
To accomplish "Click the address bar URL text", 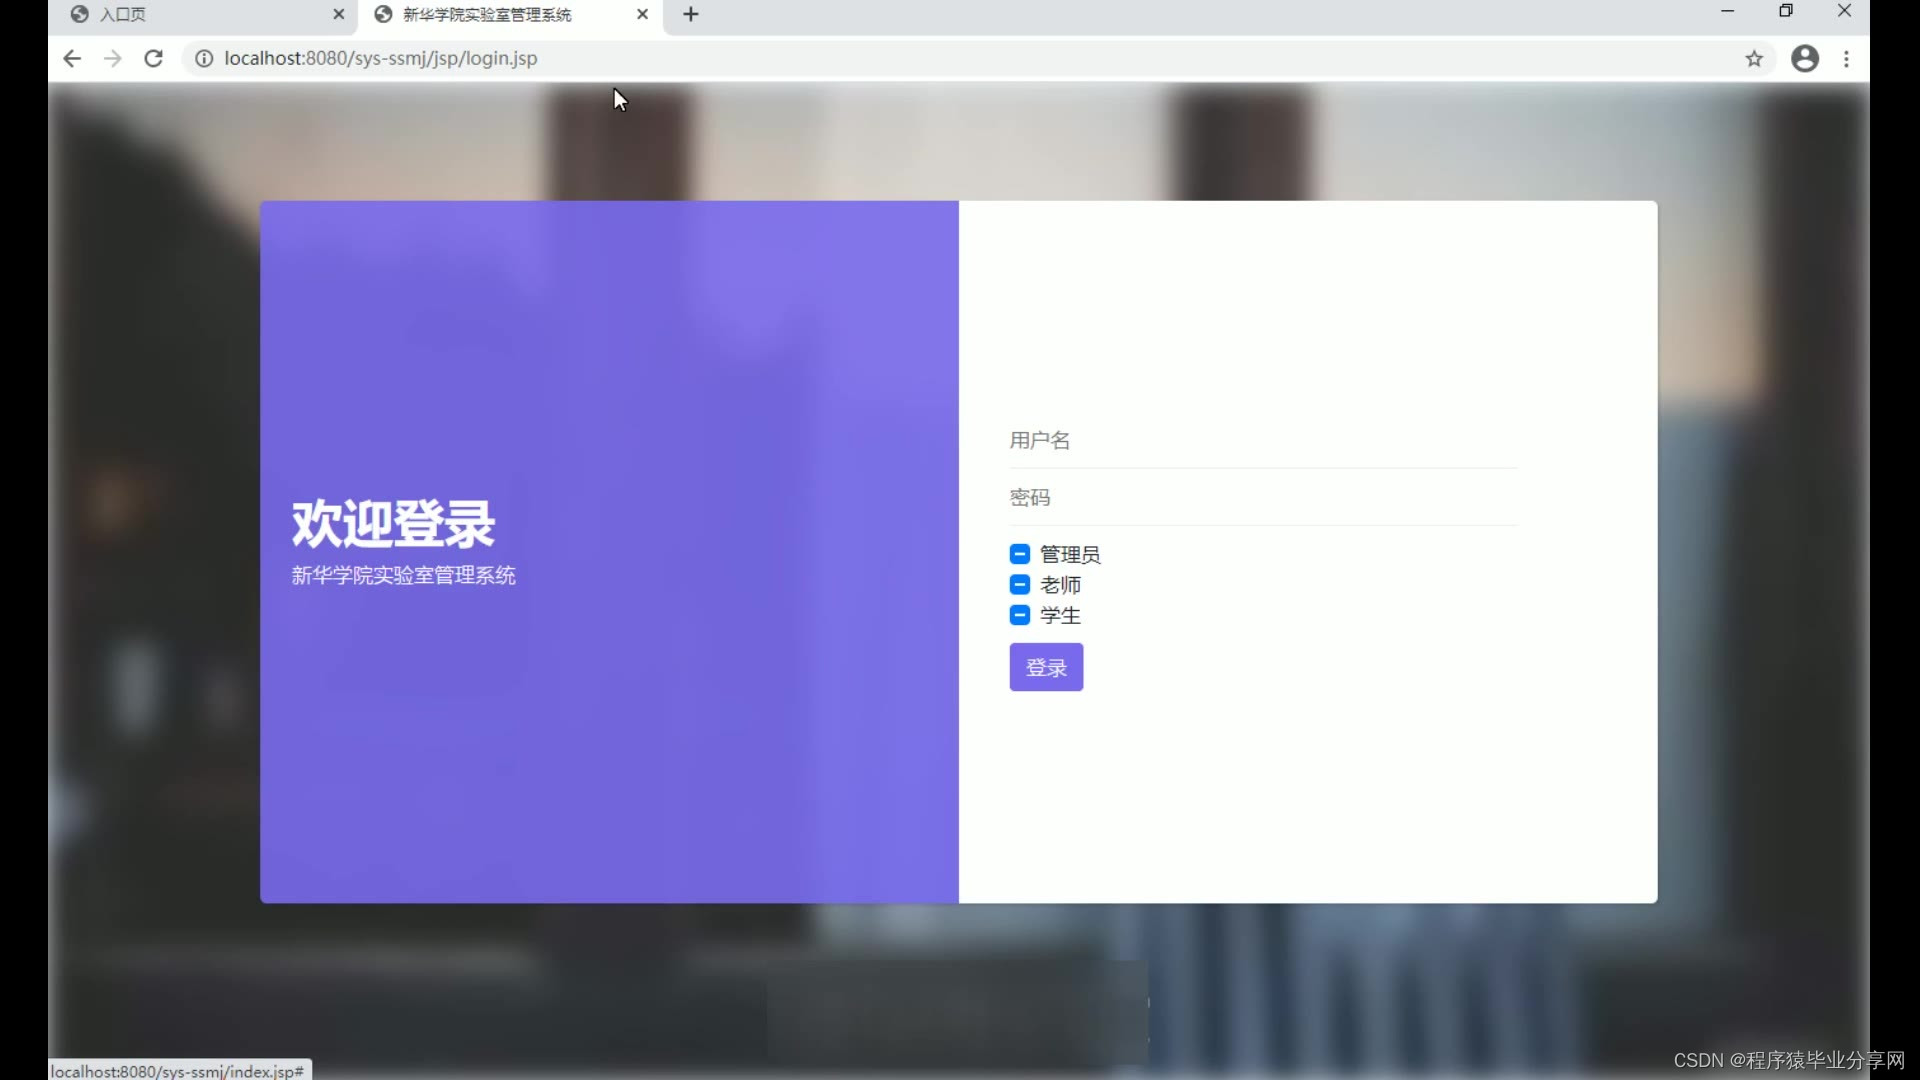I will pyautogui.click(x=380, y=59).
